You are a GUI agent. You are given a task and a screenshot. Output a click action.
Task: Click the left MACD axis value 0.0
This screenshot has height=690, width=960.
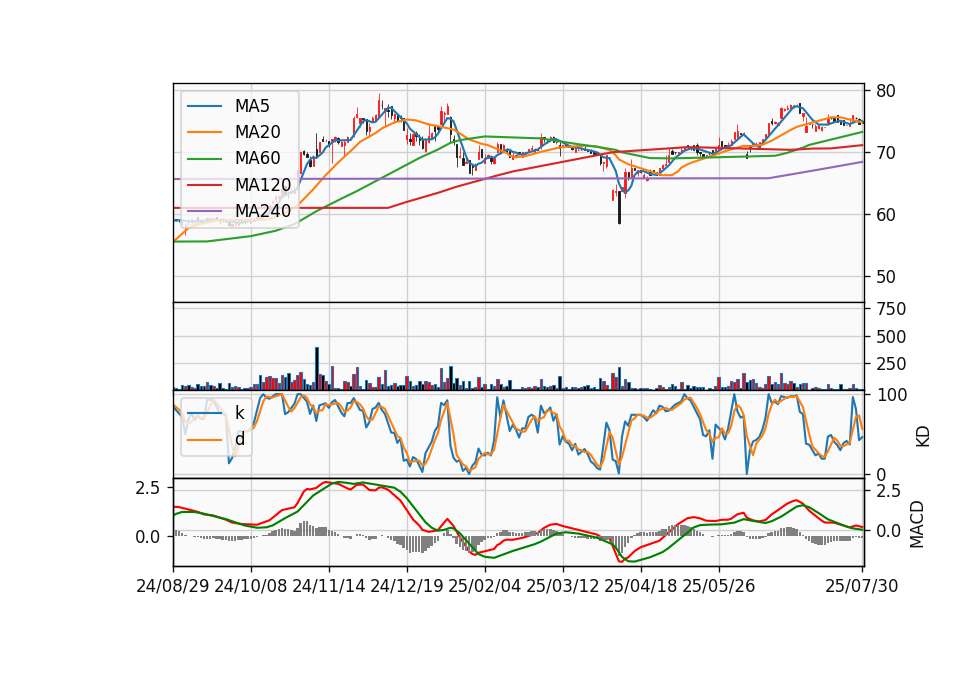148,538
